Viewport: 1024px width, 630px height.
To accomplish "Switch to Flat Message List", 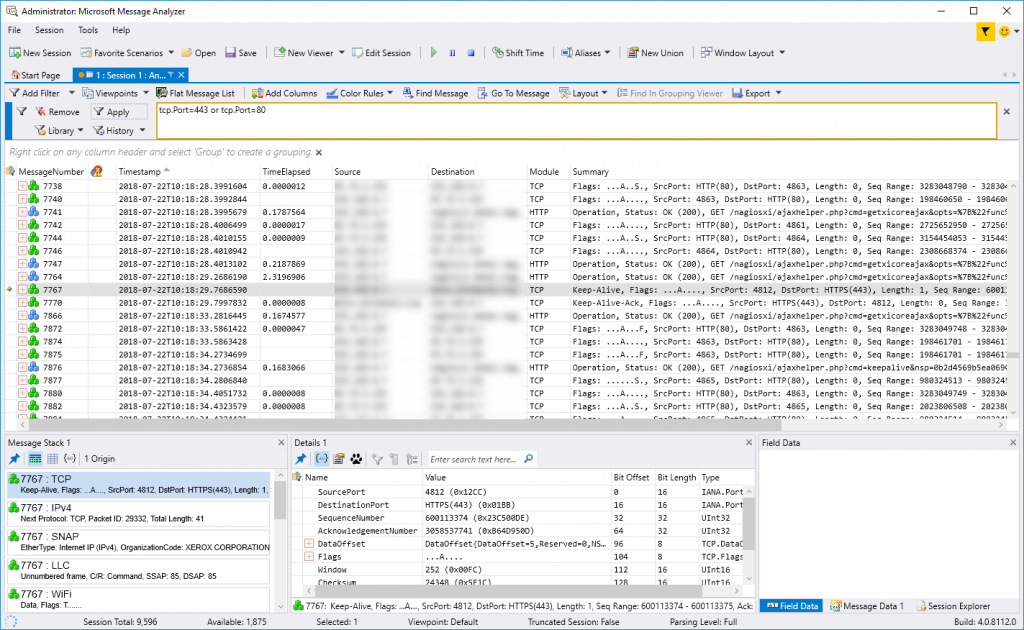I will click(x=195, y=93).
